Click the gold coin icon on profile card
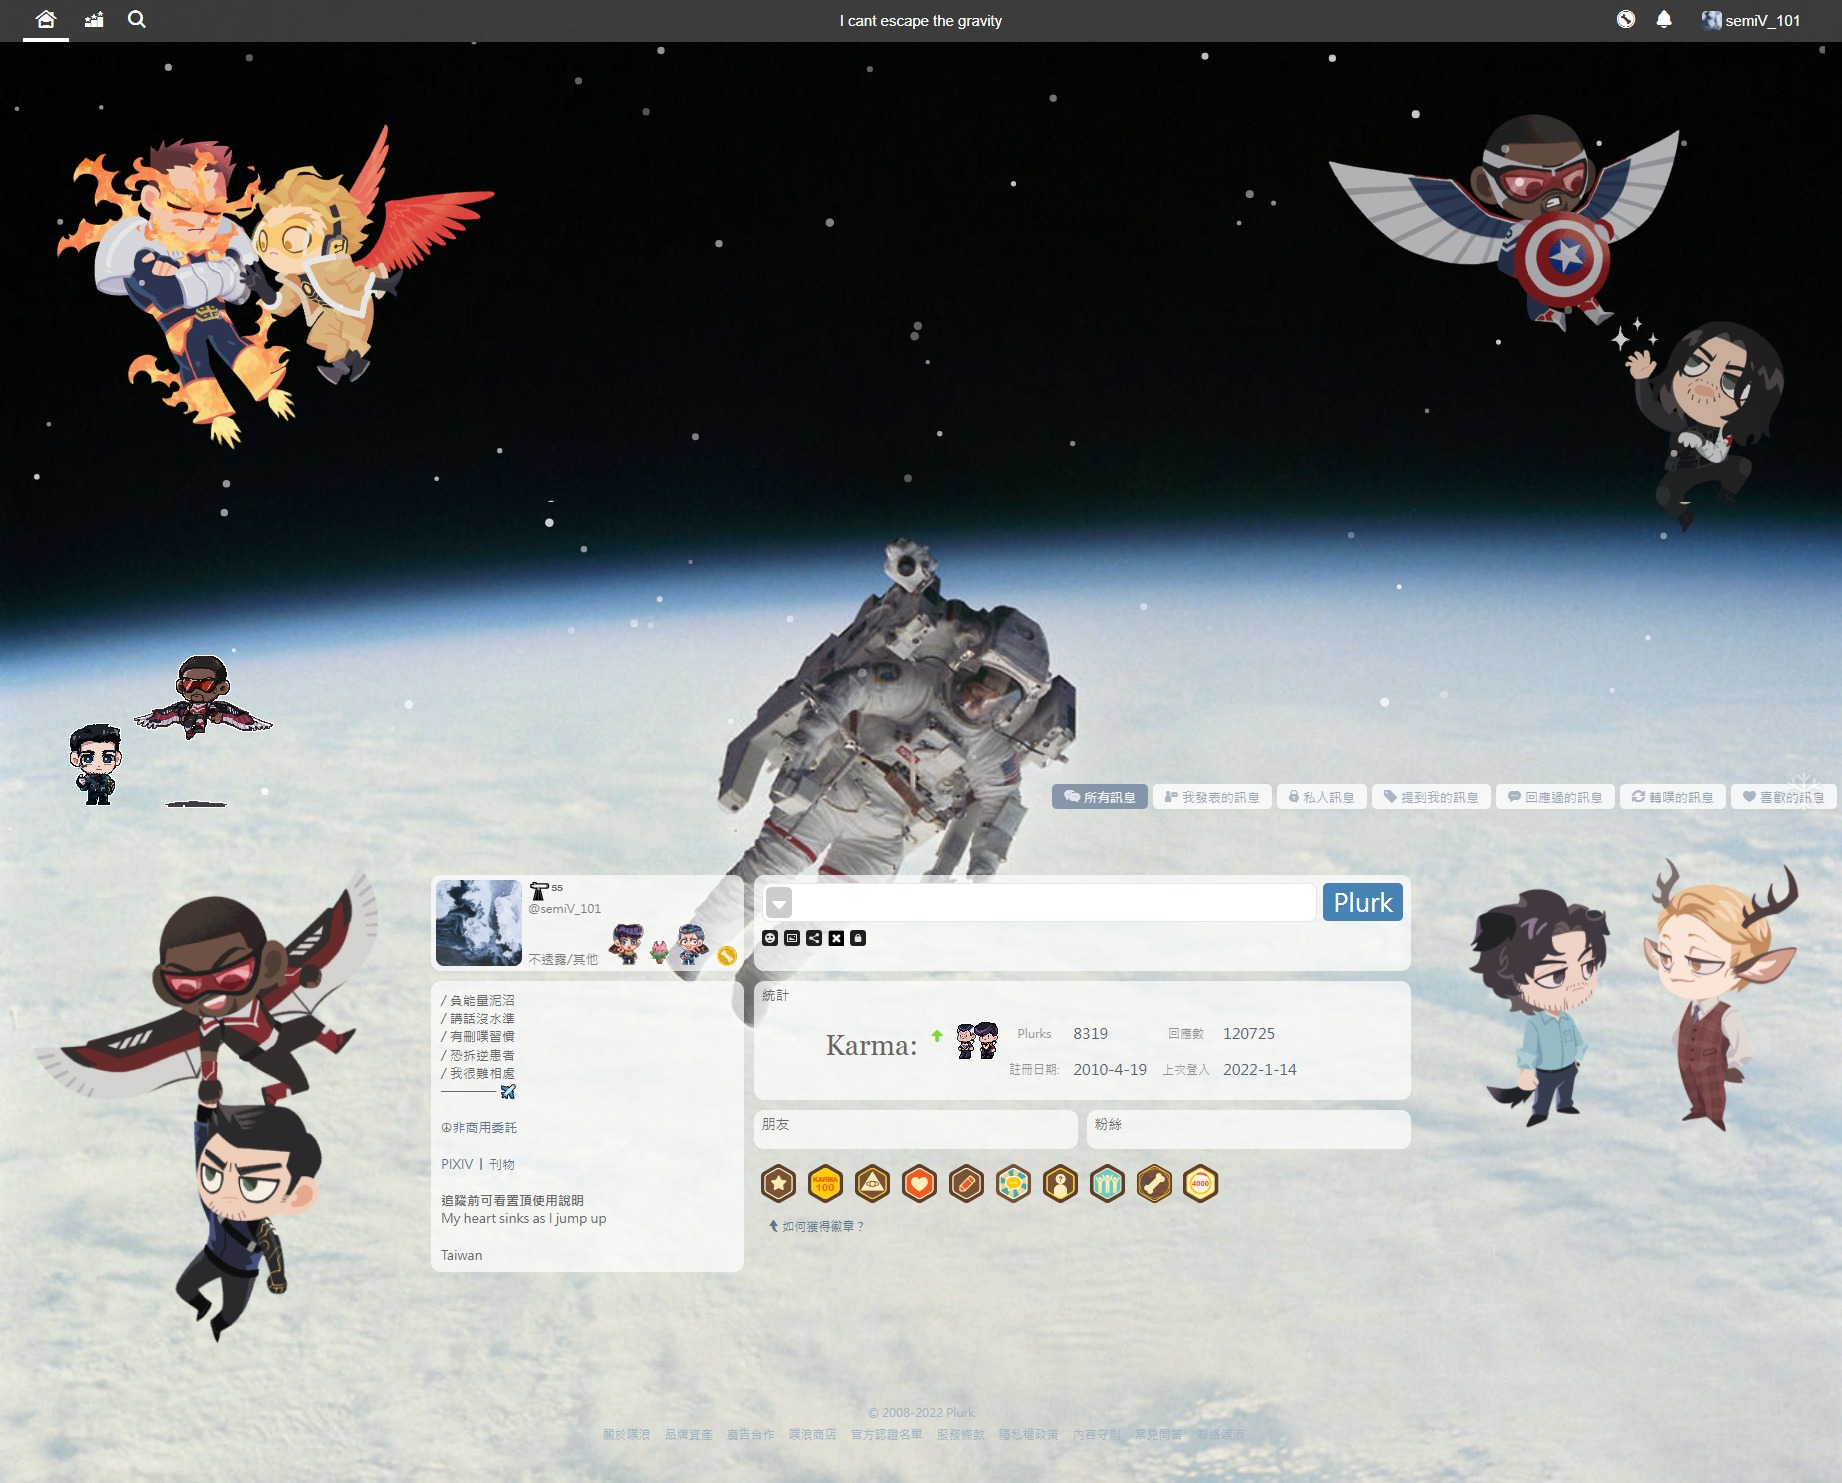Viewport: 1842px width, 1483px height. [727, 956]
